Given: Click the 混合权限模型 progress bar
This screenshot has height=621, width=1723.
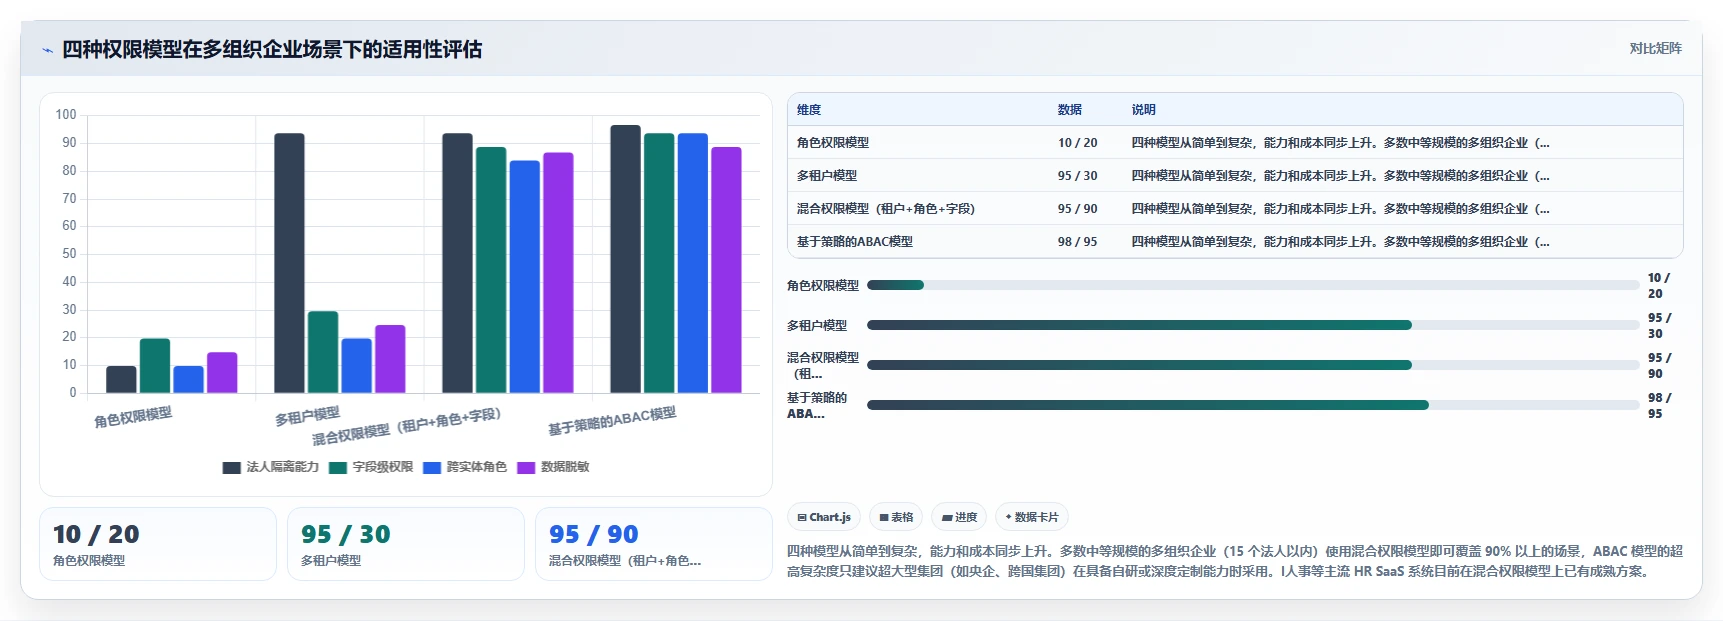Looking at the screenshot, I should pyautogui.click(x=1253, y=365).
